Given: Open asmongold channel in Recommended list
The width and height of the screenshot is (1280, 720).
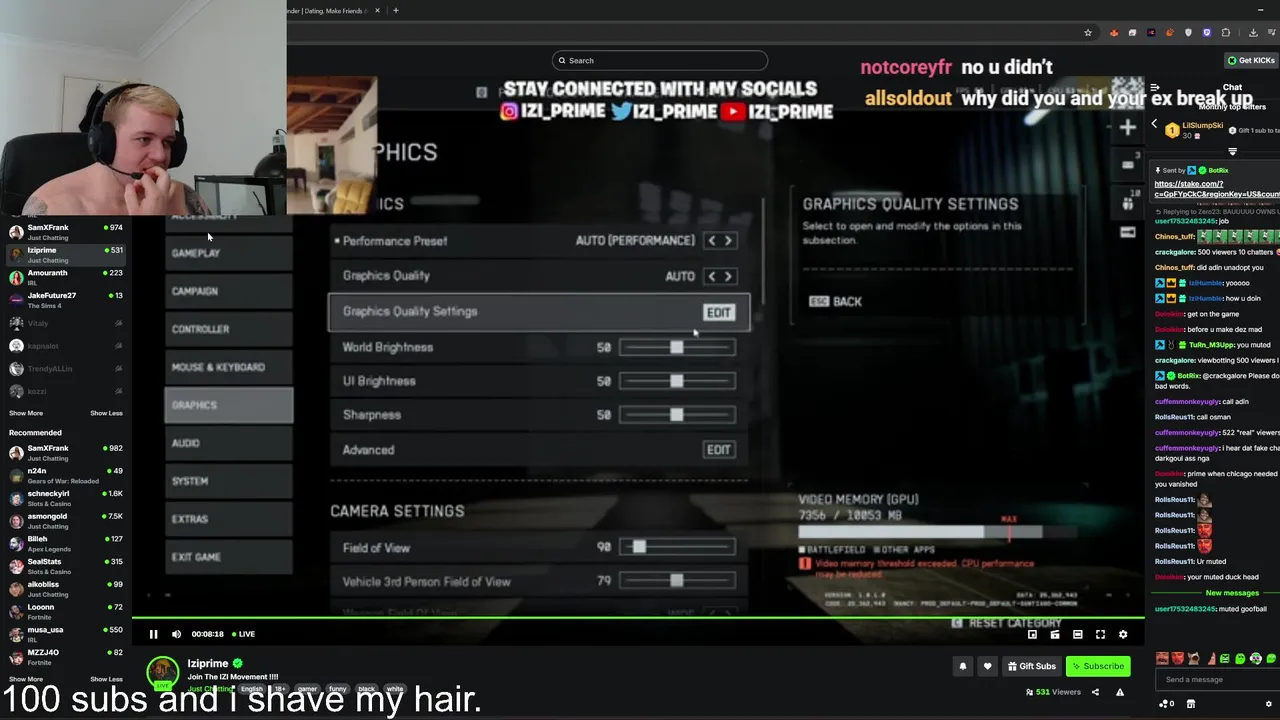Looking at the screenshot, I should [66, 521].
